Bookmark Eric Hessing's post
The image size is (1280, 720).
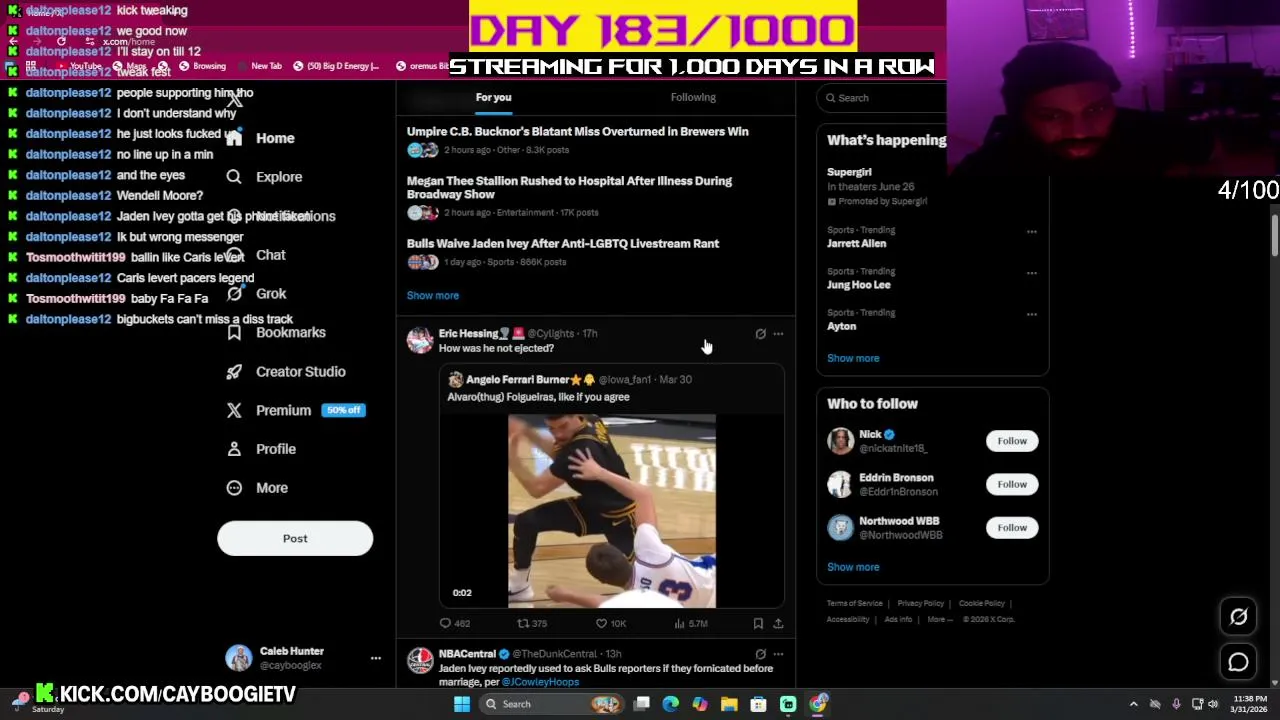tap(758, 623)
